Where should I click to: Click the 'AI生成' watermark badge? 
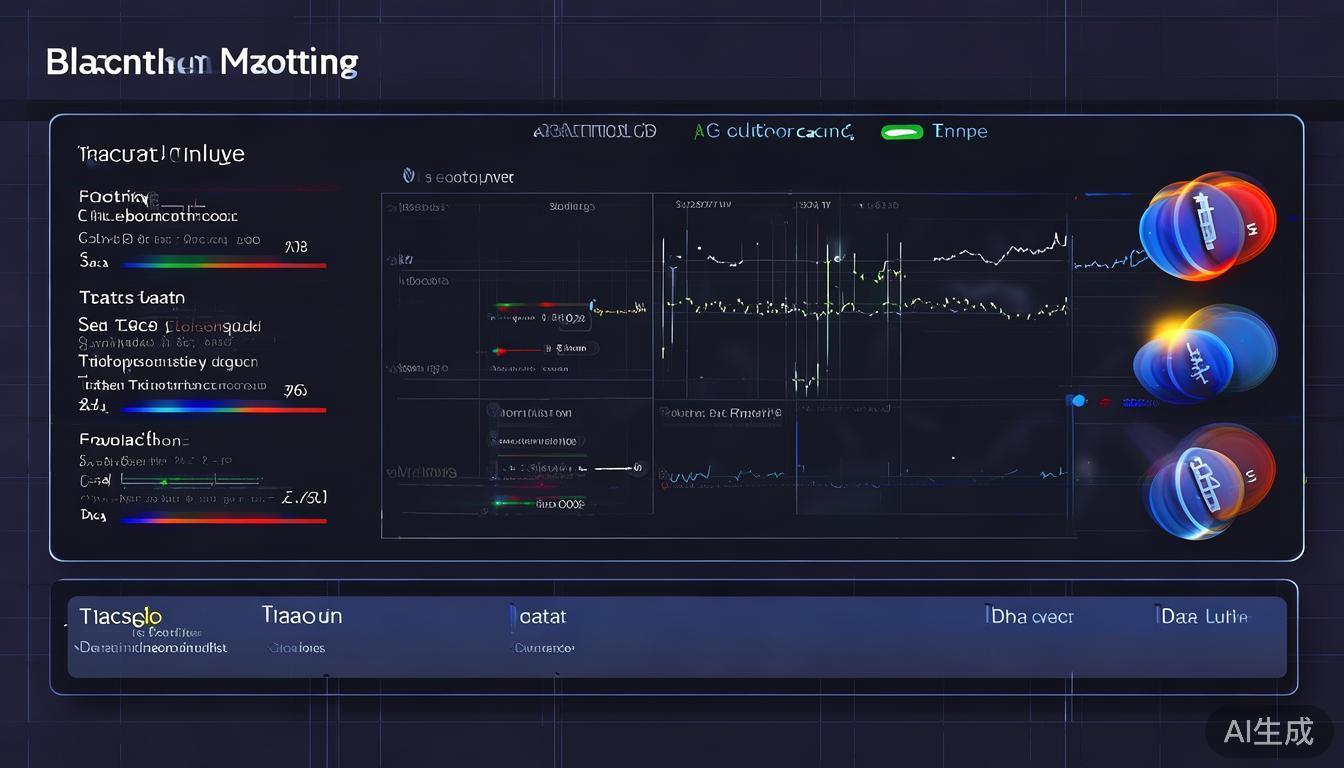[x=1268, y=731]
